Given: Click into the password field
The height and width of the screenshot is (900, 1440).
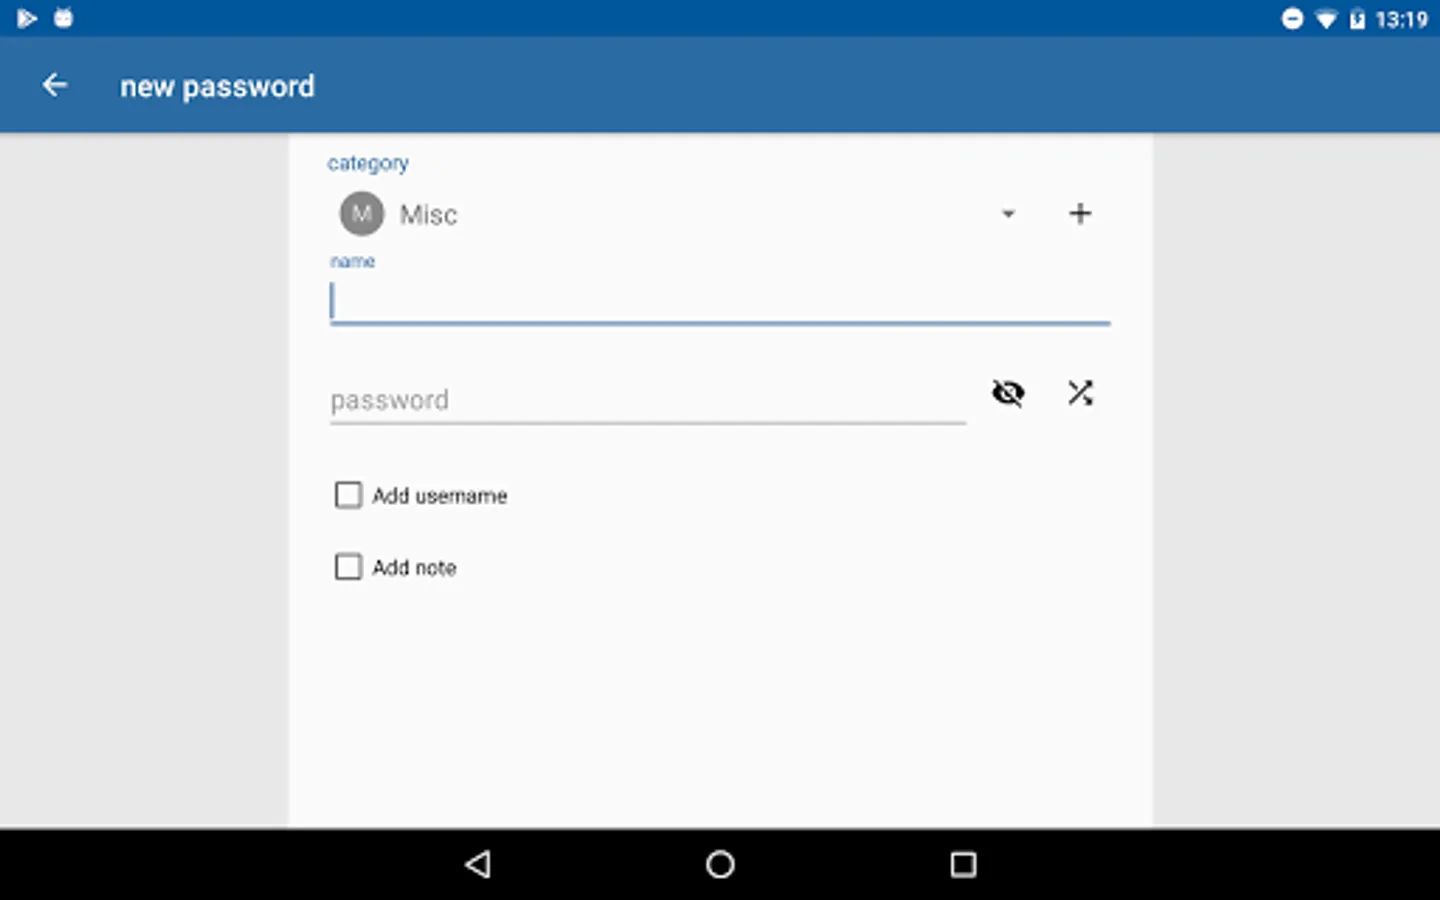Looking at the screenshot, I should pyautogui.click(x=648, y=400).
